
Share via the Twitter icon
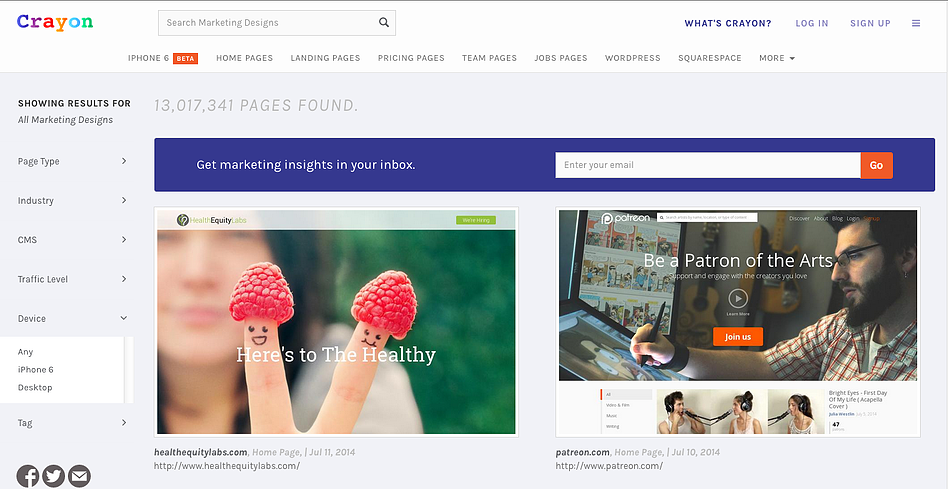pos(54,476)
